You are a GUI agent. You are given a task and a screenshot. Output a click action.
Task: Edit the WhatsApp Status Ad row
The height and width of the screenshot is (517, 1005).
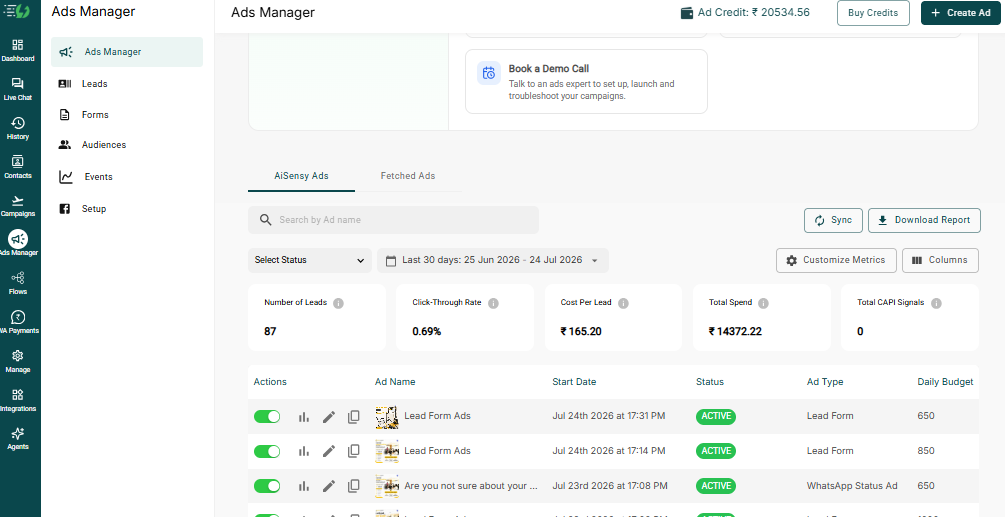pos(329,486)
